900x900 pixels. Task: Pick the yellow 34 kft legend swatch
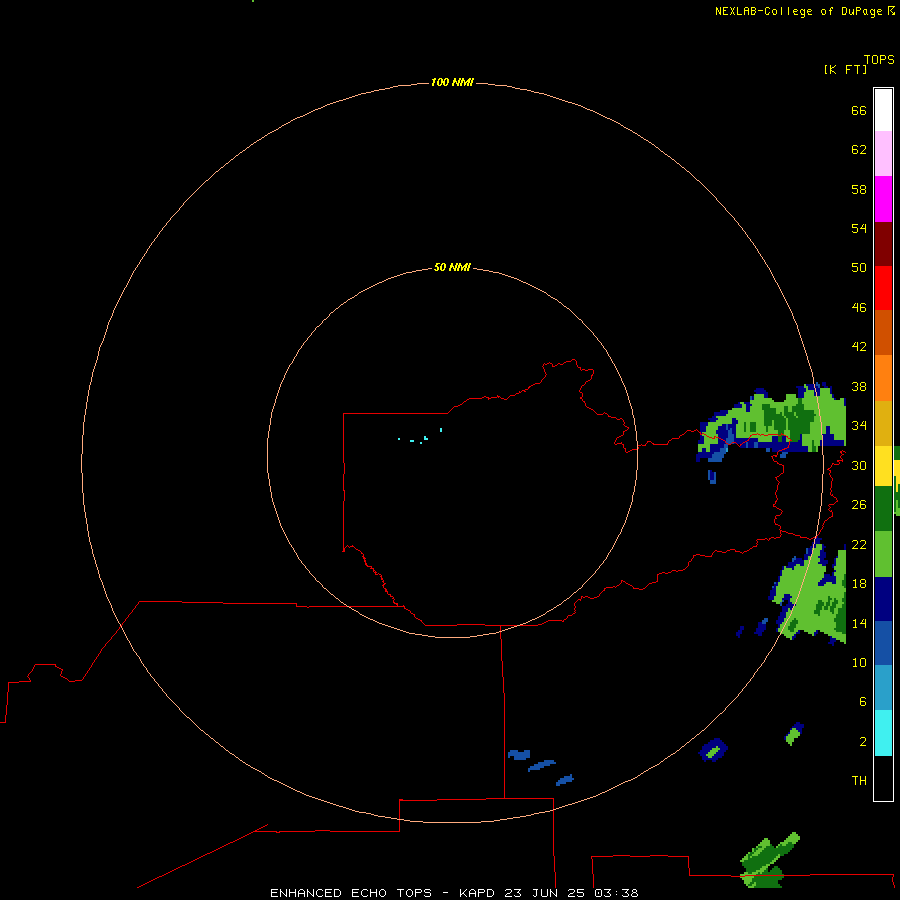(883, 466)
